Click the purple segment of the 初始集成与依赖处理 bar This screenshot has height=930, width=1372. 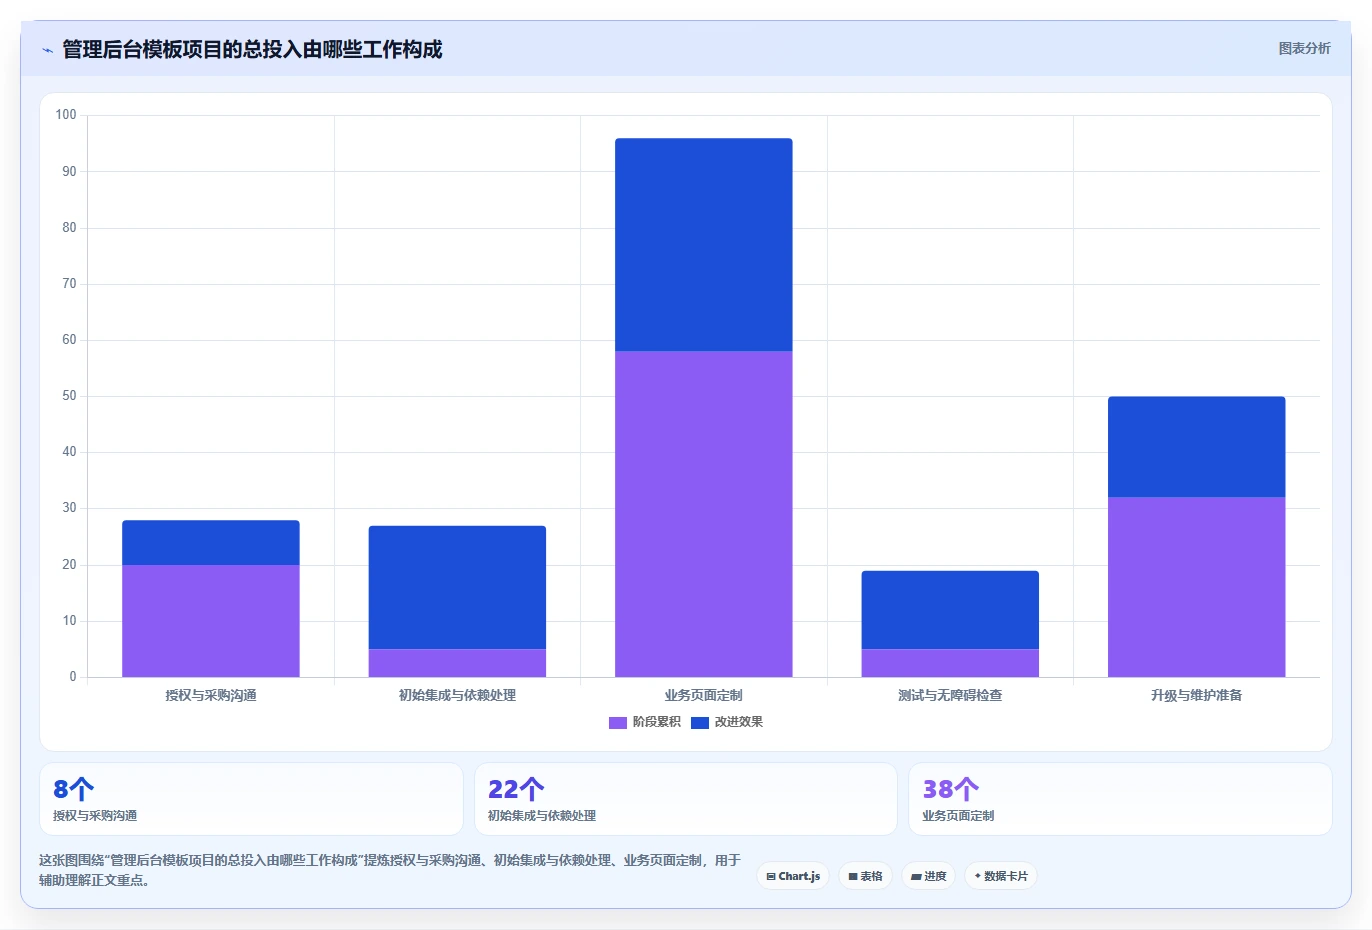click(457, 663)
